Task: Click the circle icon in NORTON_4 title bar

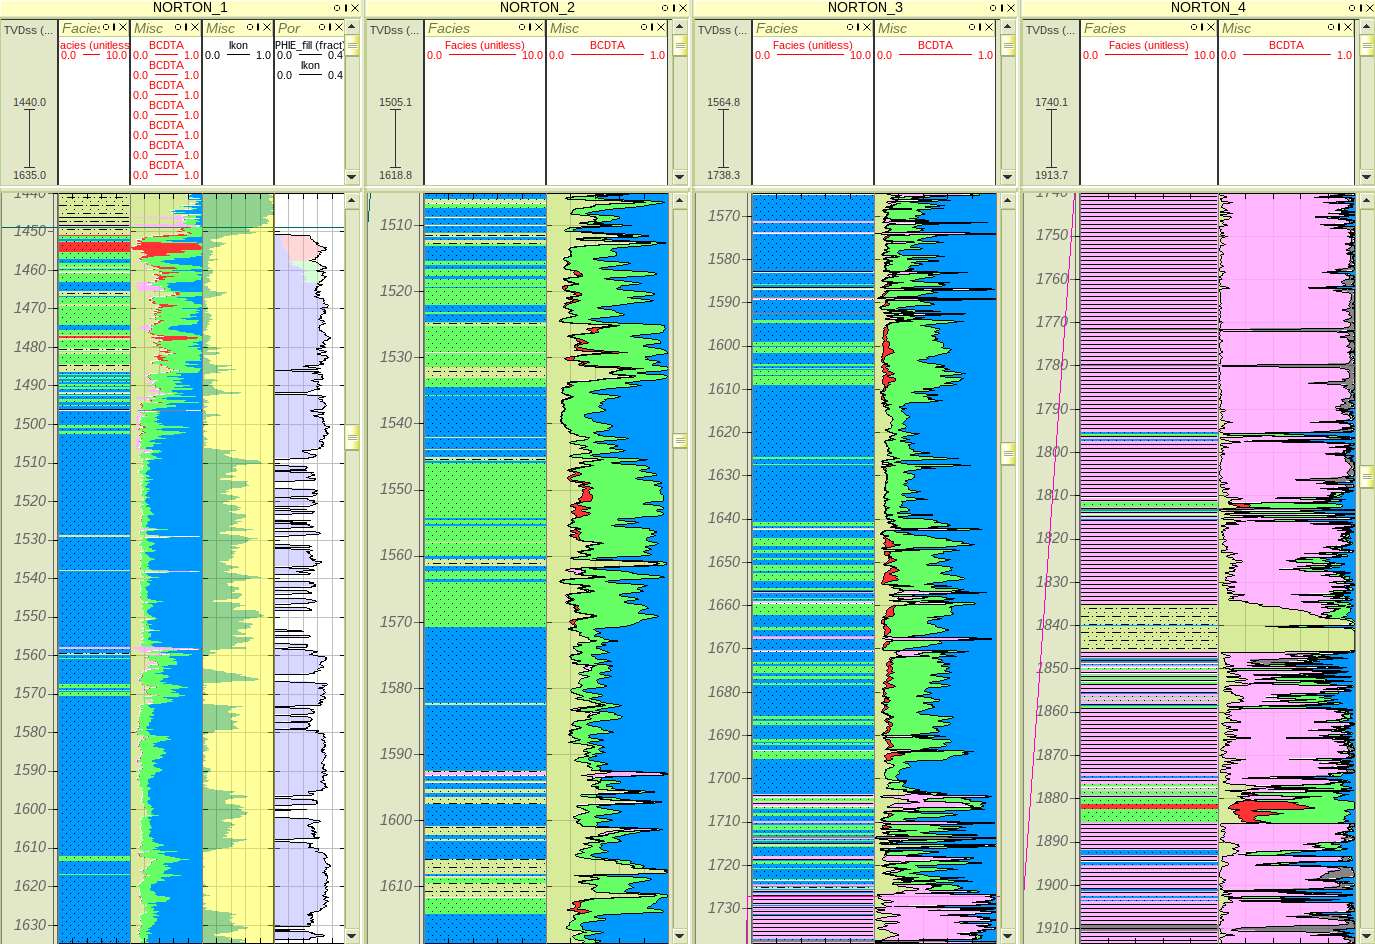Action: tap(1353, 8)
